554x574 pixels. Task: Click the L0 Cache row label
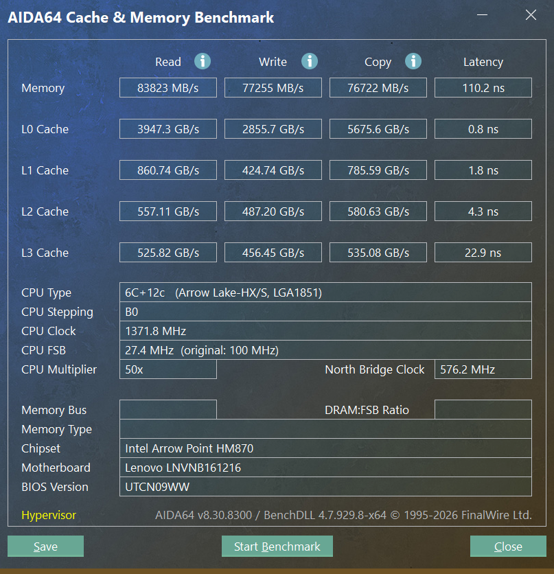coord(45,129)
